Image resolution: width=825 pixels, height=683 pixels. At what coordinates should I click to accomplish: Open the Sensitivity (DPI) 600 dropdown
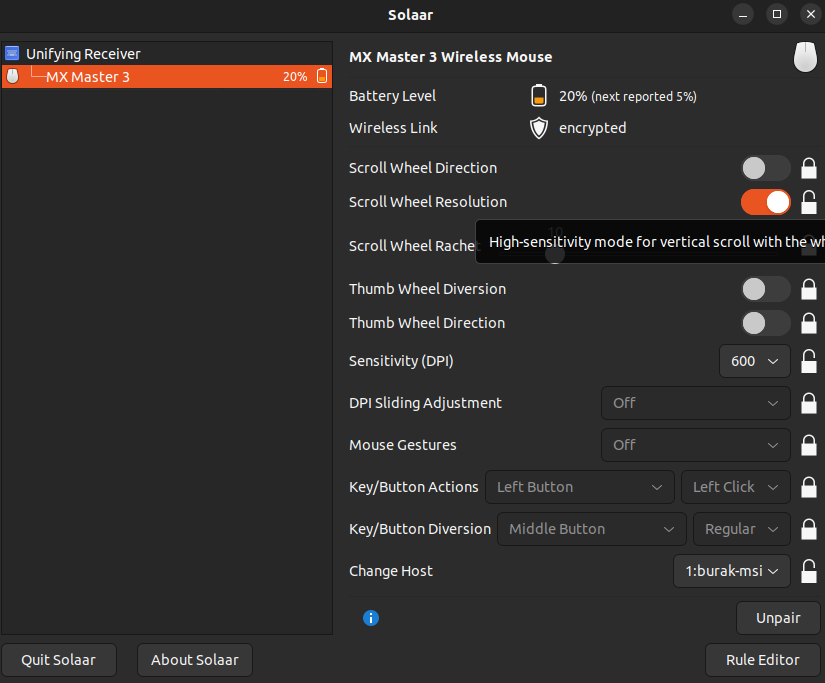[754, 361]
